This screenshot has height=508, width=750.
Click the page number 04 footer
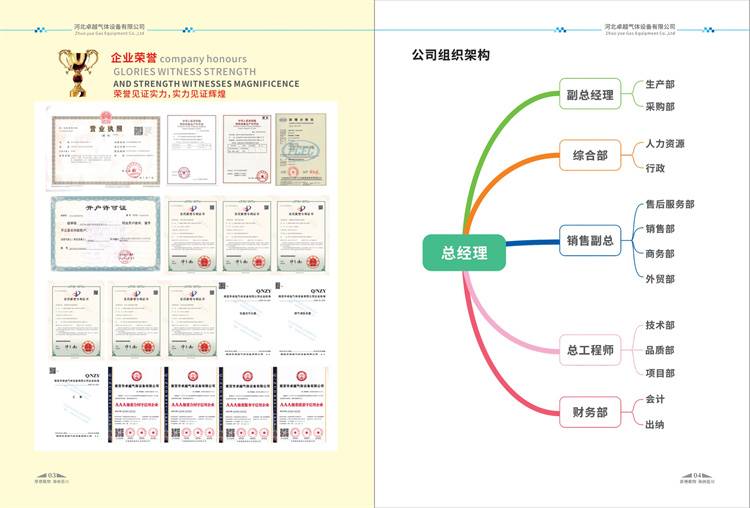coord(700,476)
